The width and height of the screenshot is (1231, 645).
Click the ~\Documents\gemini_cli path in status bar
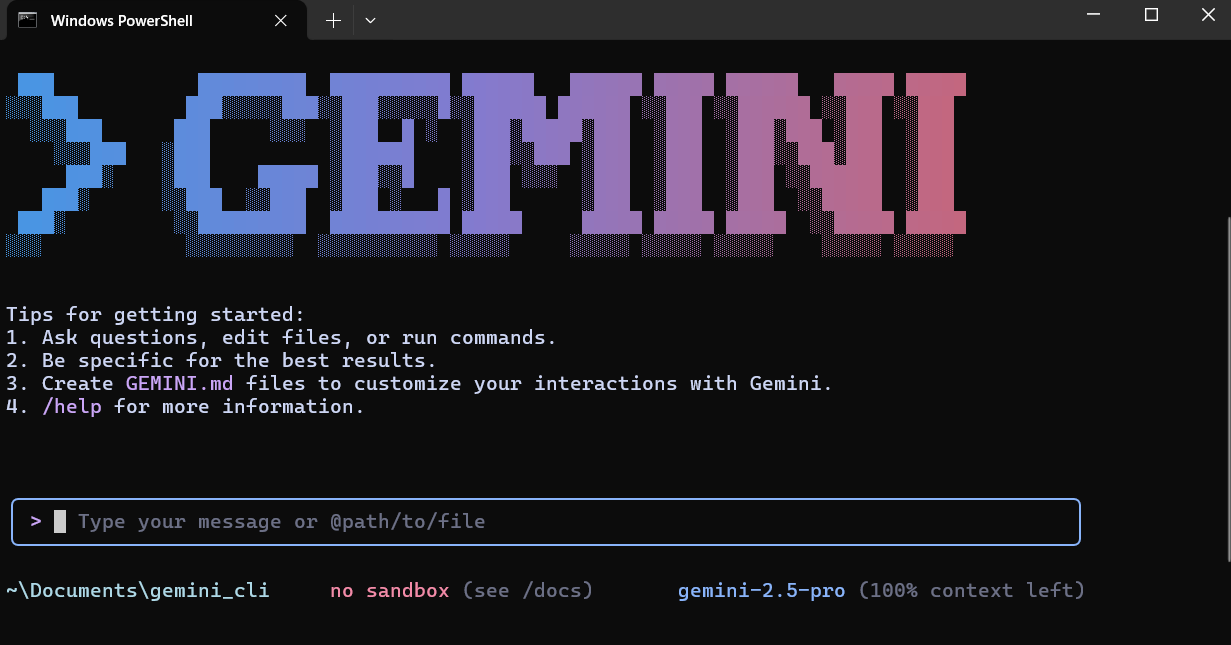138,590
